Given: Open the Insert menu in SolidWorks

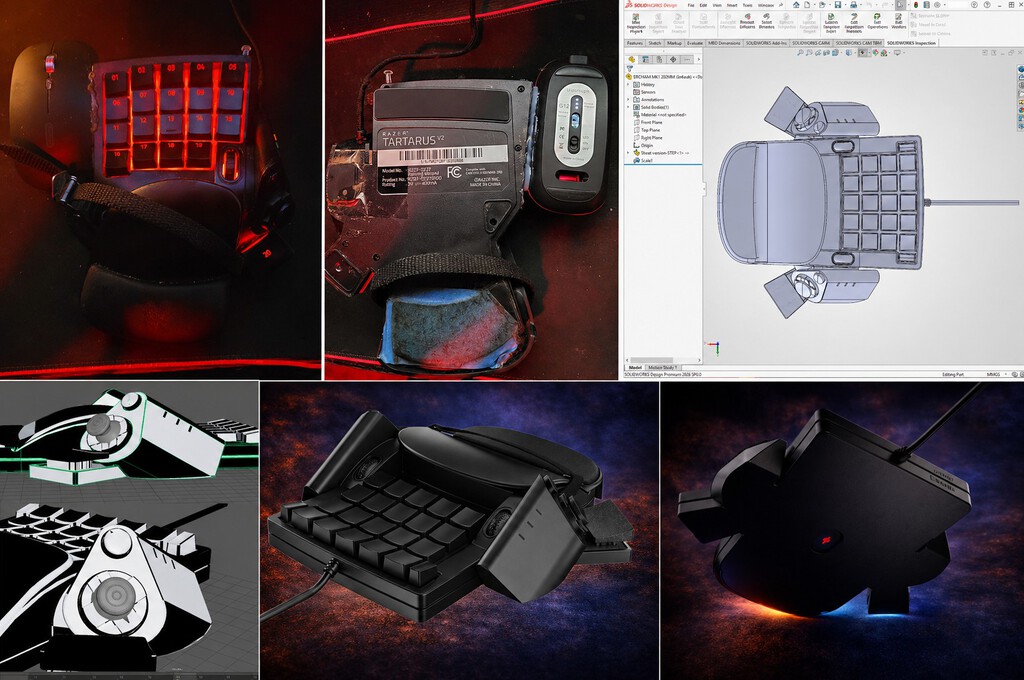Looking at the screenshot, I should coord(732,5).
